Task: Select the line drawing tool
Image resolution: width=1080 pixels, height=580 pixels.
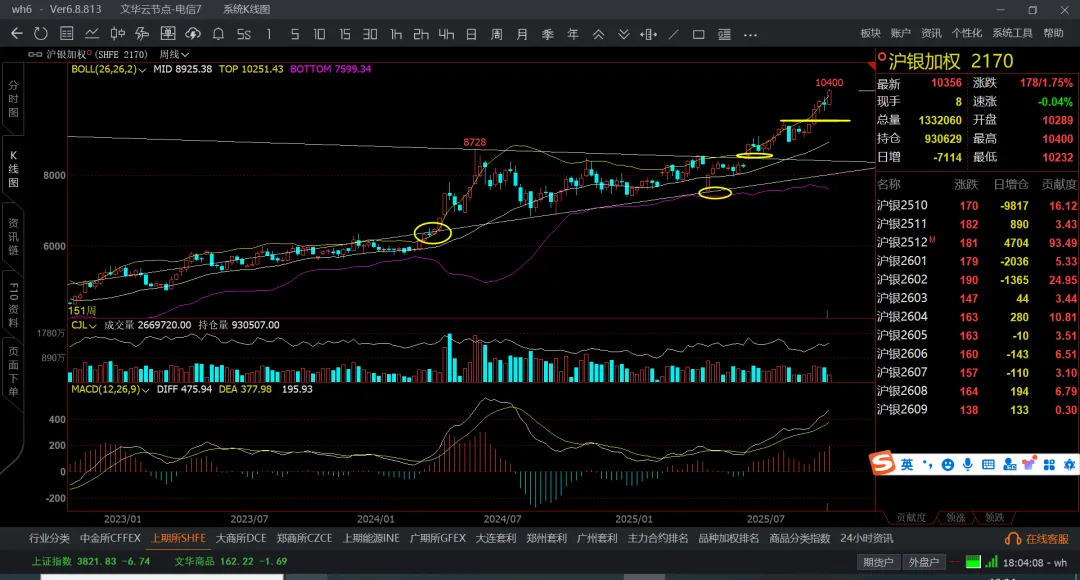Action: tap(674, 34)
